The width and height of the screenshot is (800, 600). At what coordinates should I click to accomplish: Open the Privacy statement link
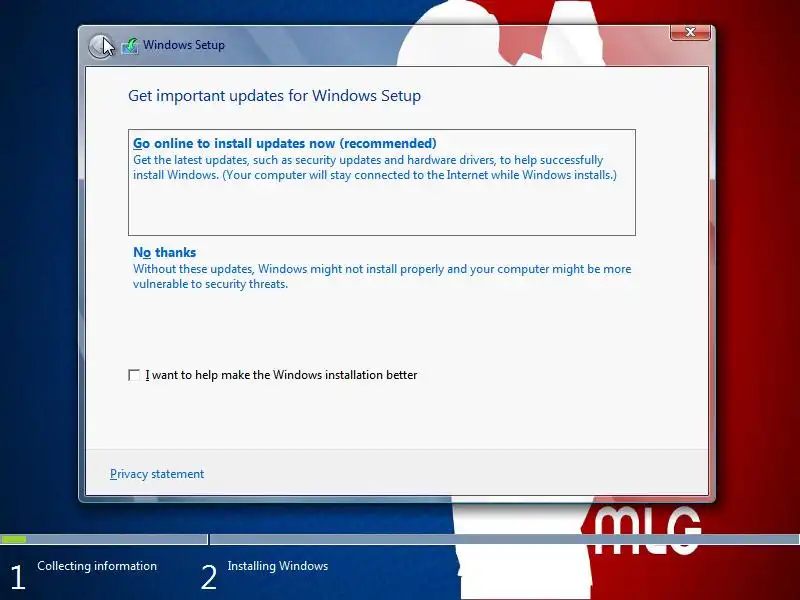click(157, 474)
